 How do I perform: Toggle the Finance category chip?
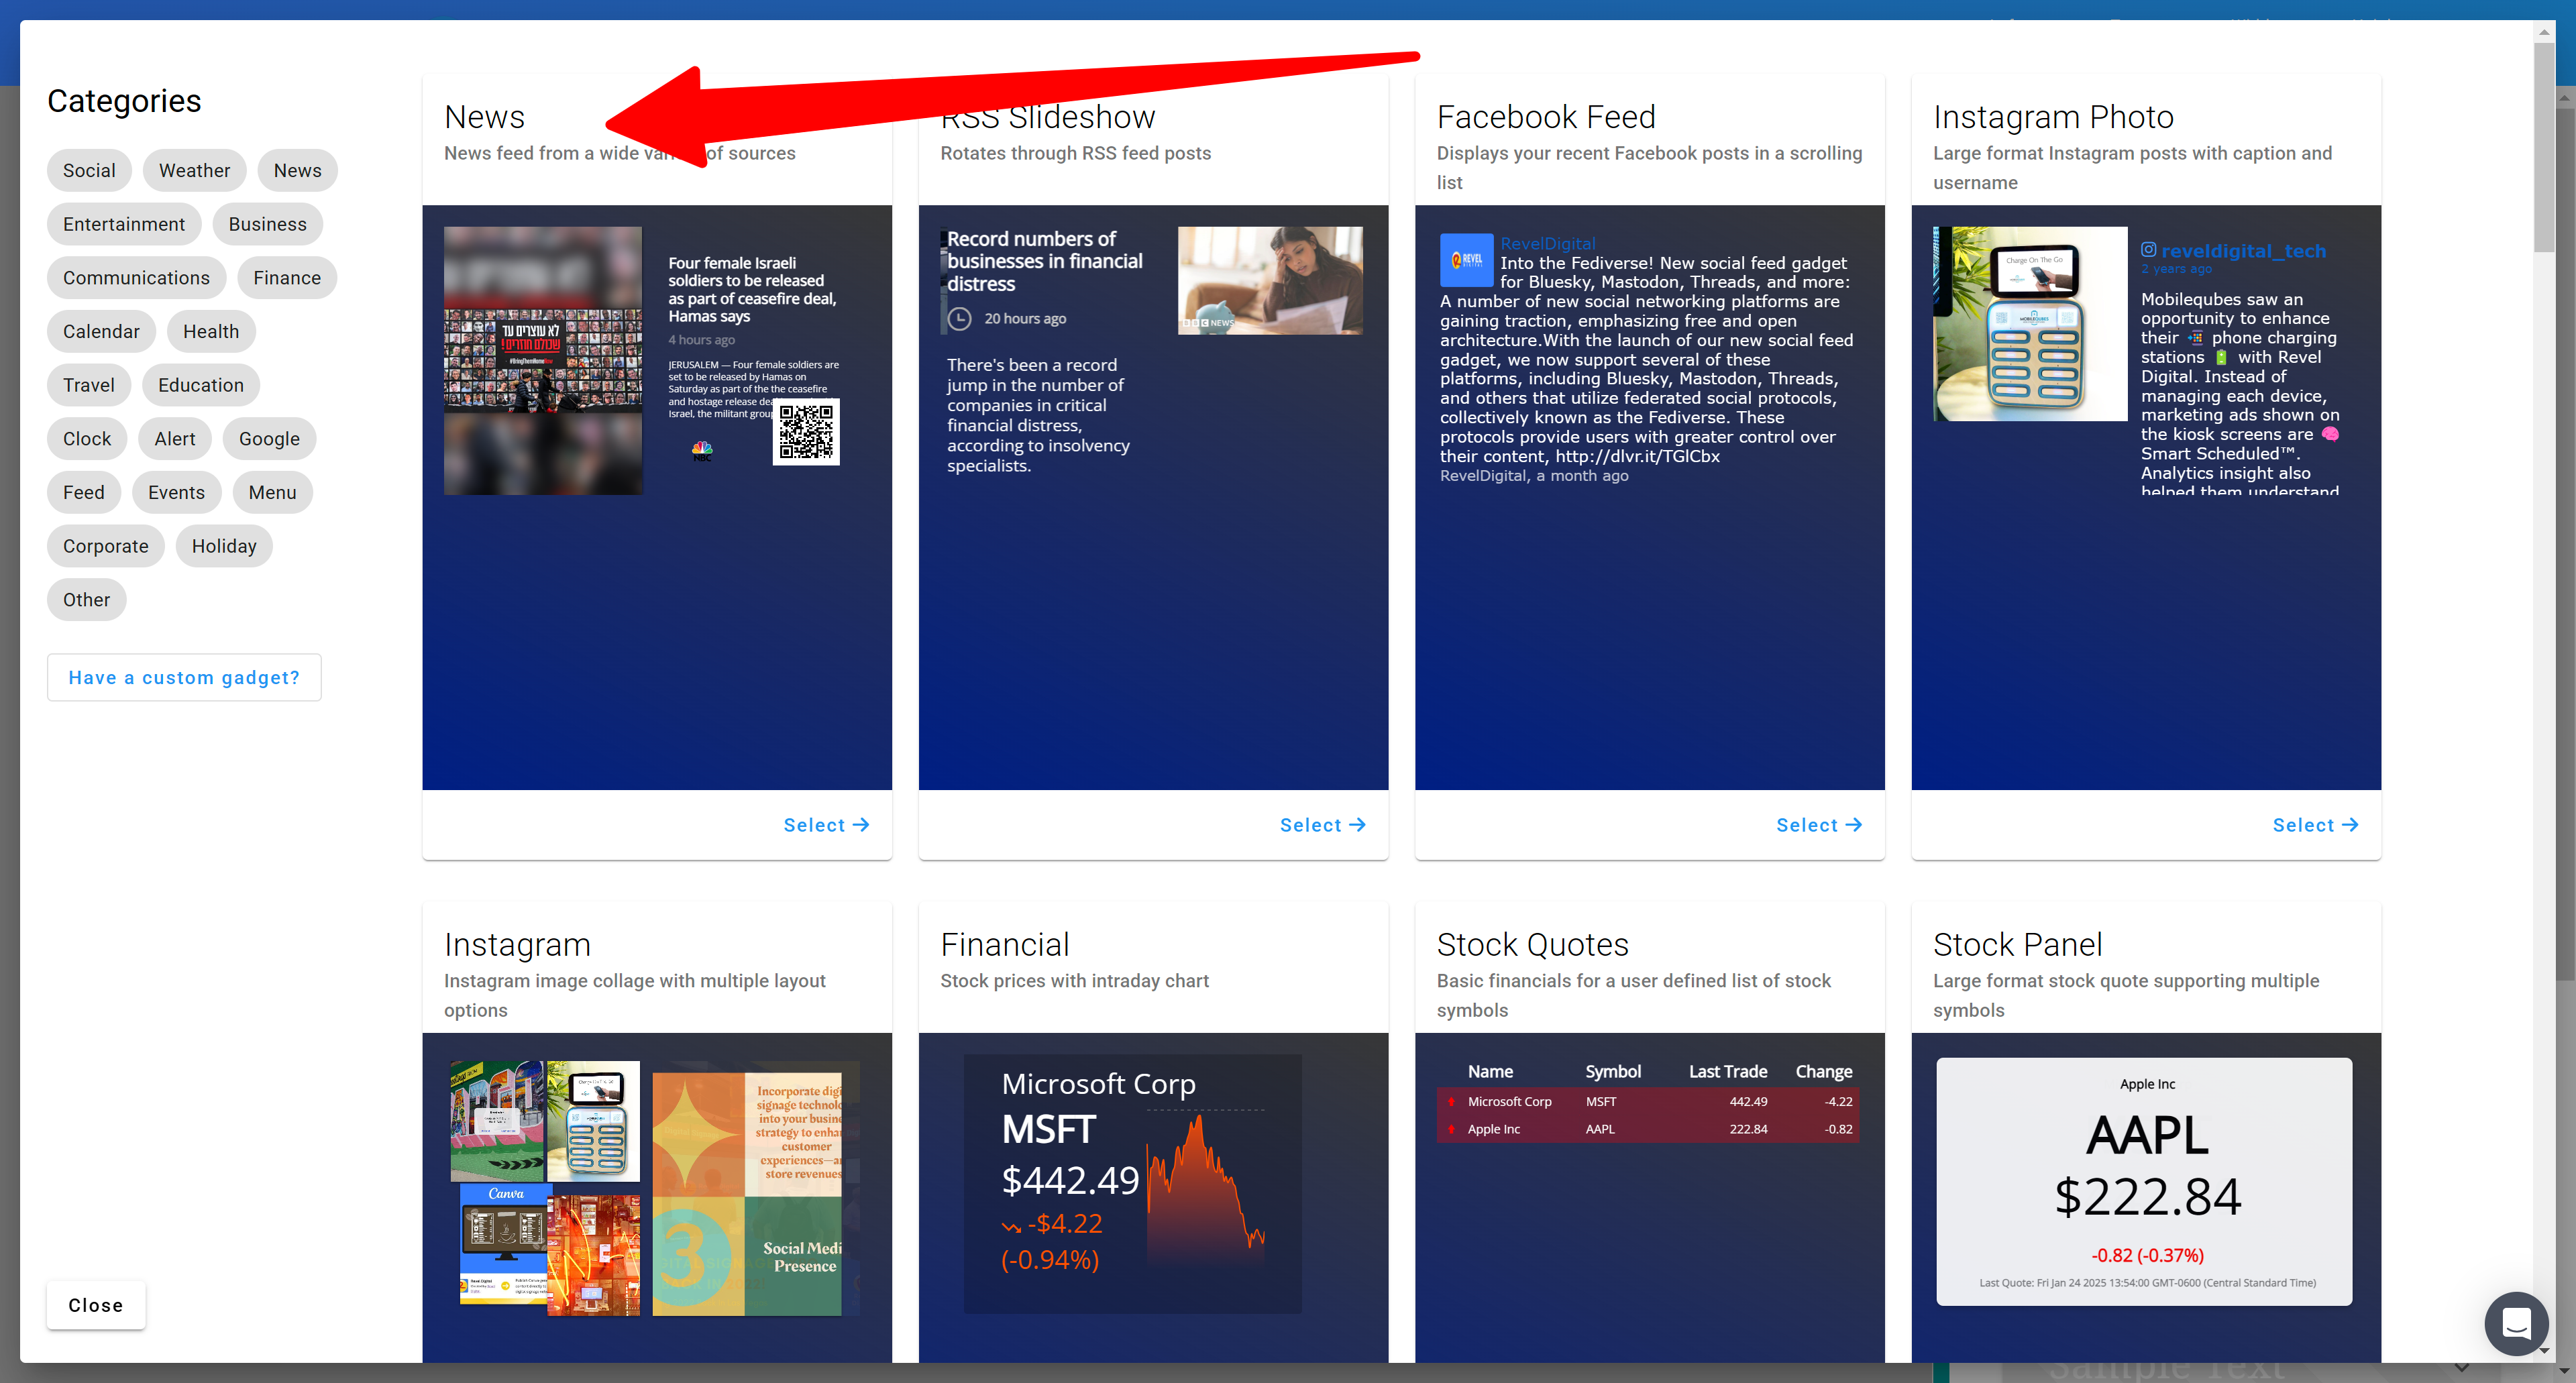[287, 278]
